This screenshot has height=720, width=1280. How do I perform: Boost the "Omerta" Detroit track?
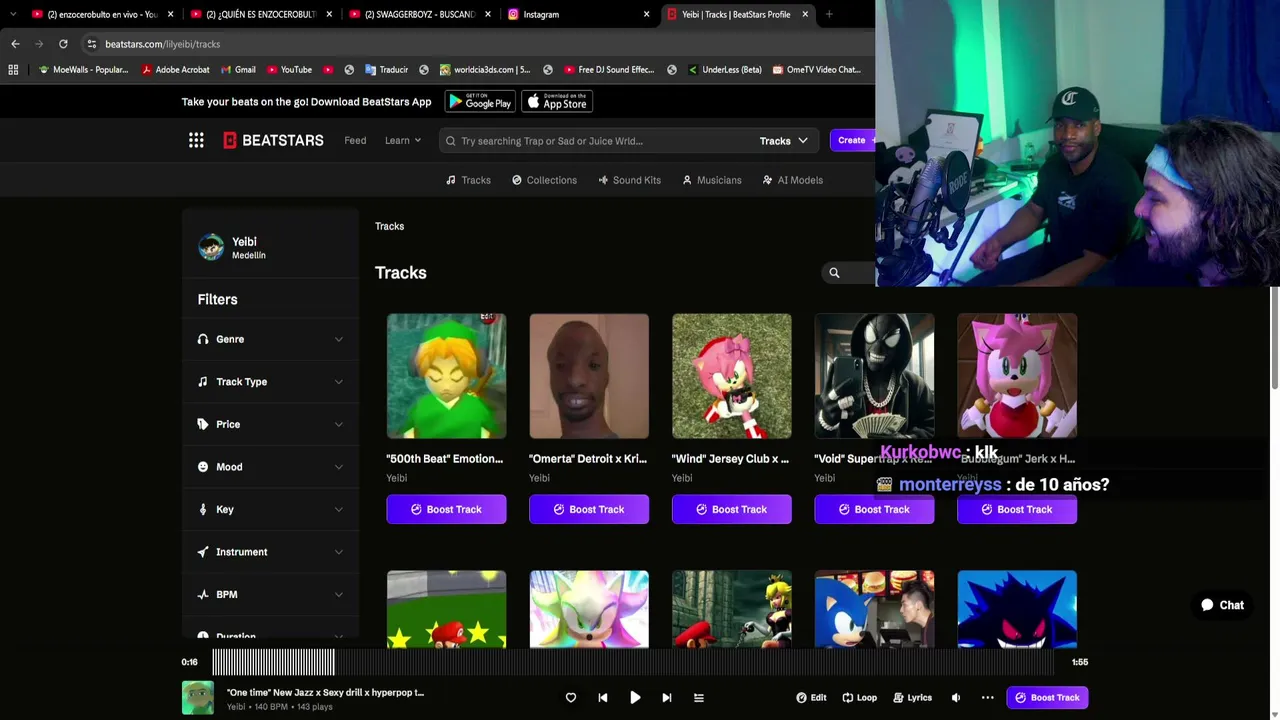pyautogui.click(x=589, y=510)
